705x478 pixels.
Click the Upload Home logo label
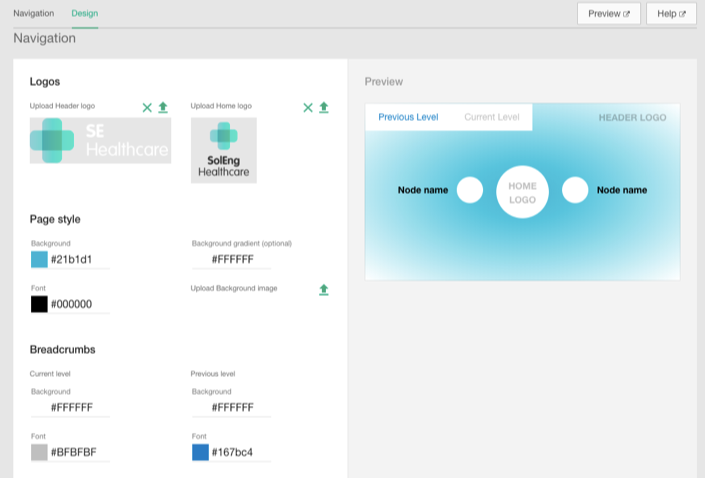coord(221,106)
